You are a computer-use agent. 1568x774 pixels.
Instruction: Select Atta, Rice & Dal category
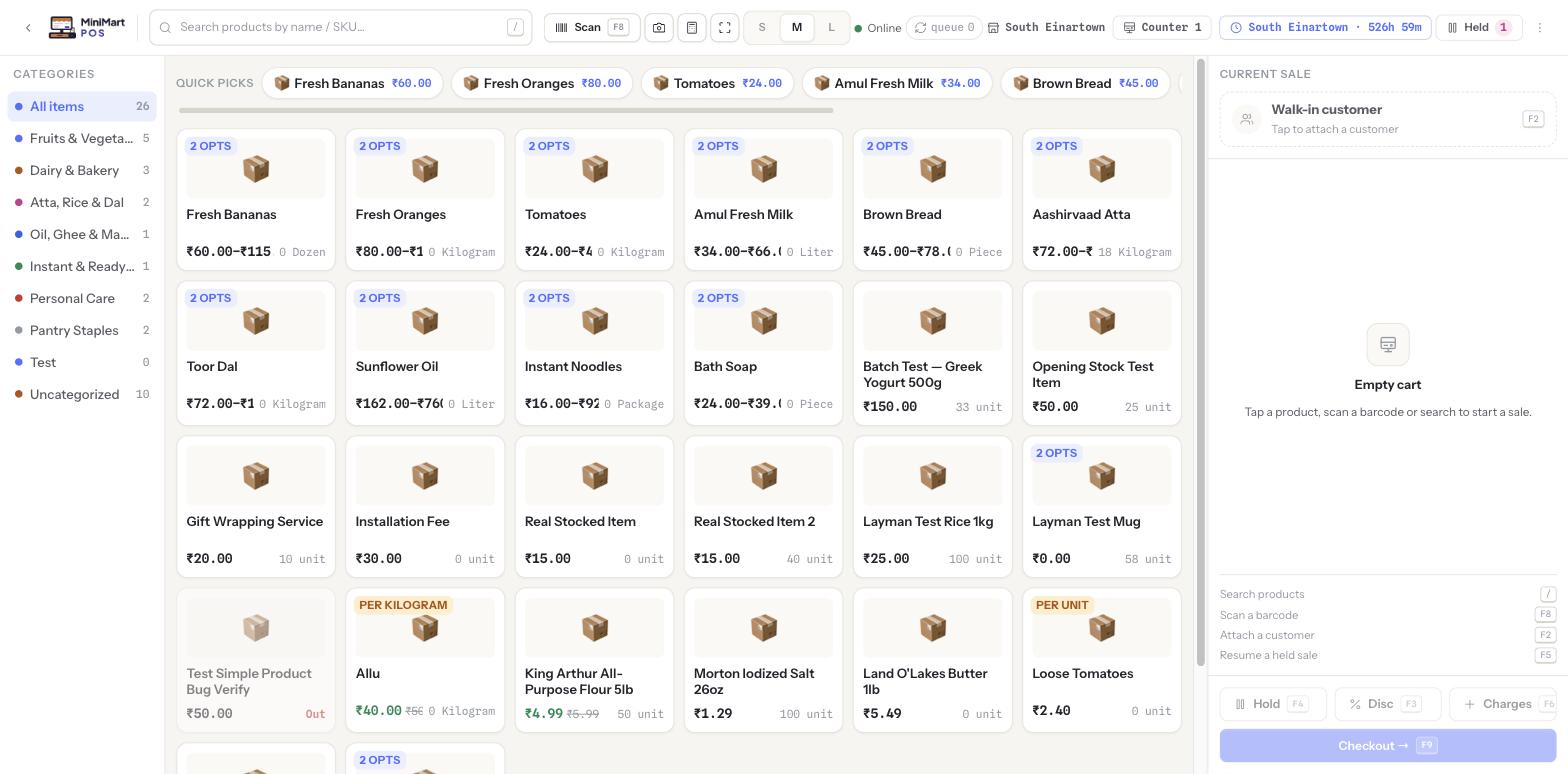tap(82, 202)
